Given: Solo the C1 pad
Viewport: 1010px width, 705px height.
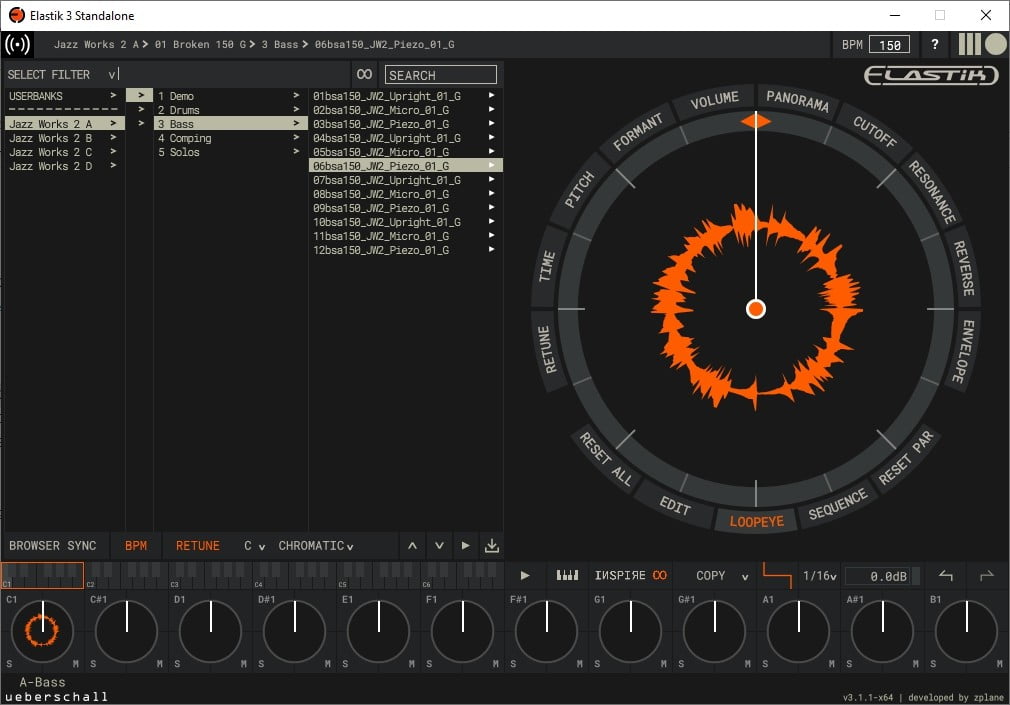Looking at the screenshot, I should 9,664.
